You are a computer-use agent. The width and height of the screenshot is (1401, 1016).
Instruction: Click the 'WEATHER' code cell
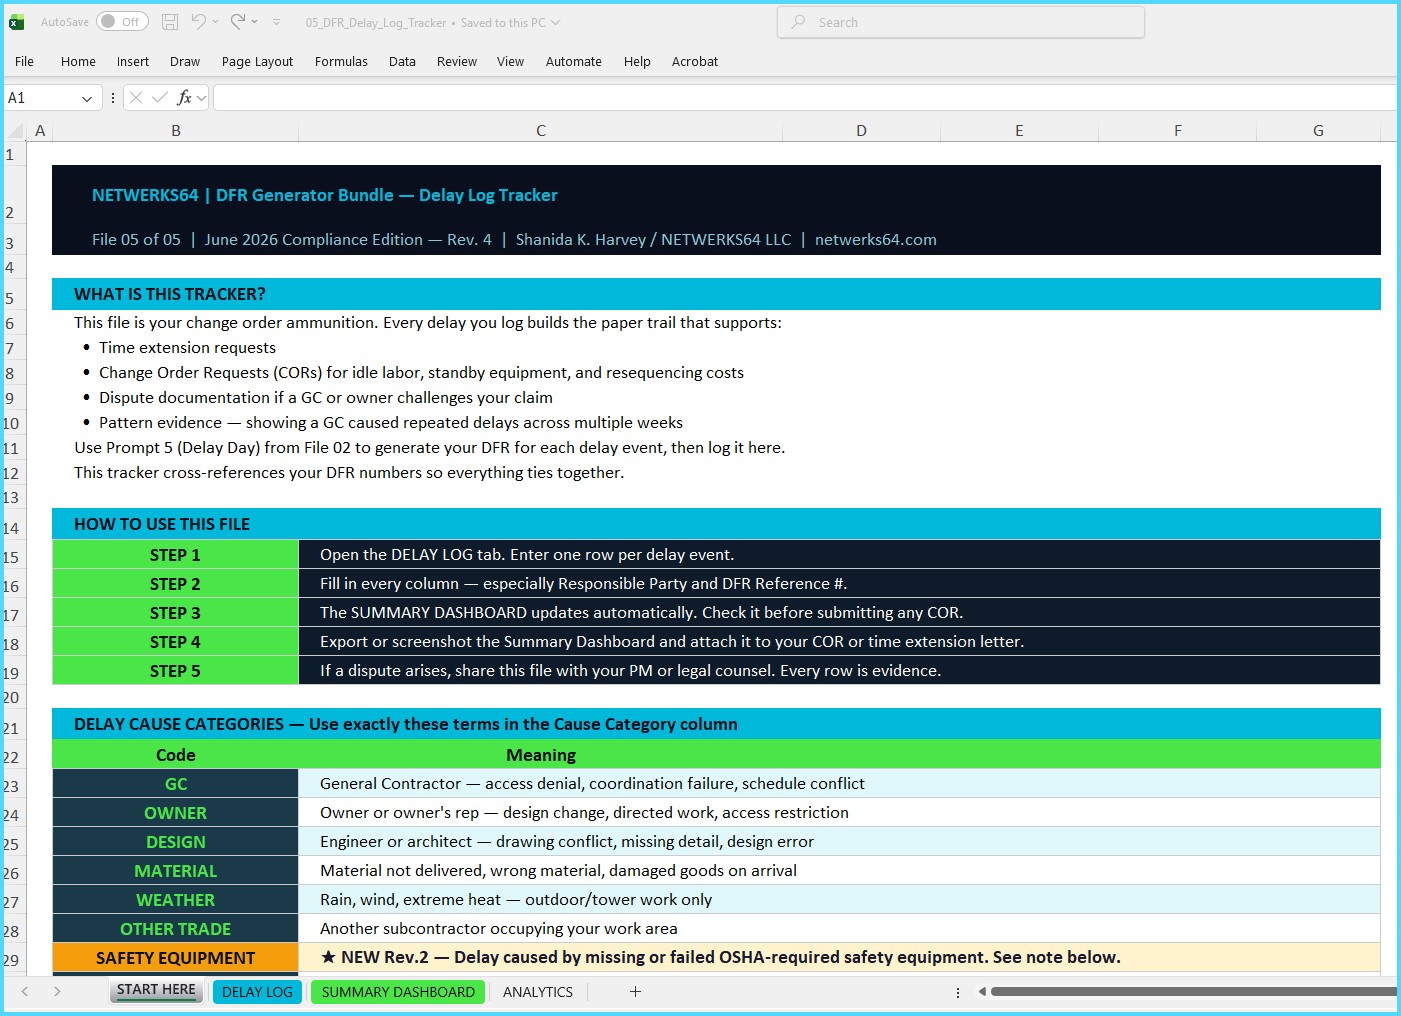pos(175,900)
